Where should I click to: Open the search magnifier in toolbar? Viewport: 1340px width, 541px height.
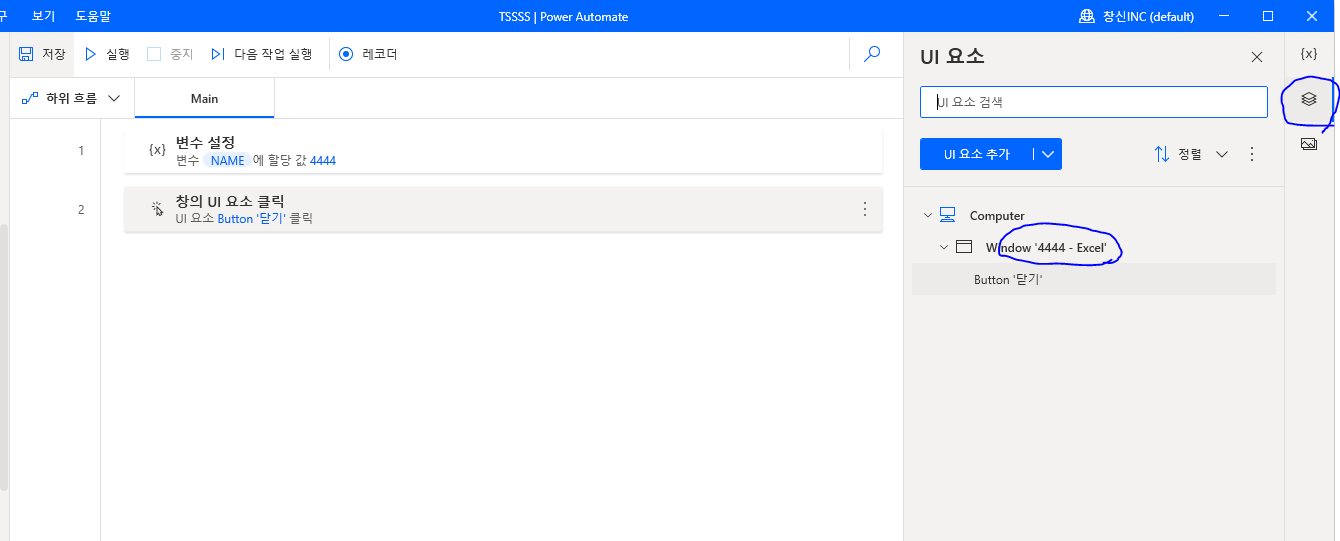tap(873, 54)
